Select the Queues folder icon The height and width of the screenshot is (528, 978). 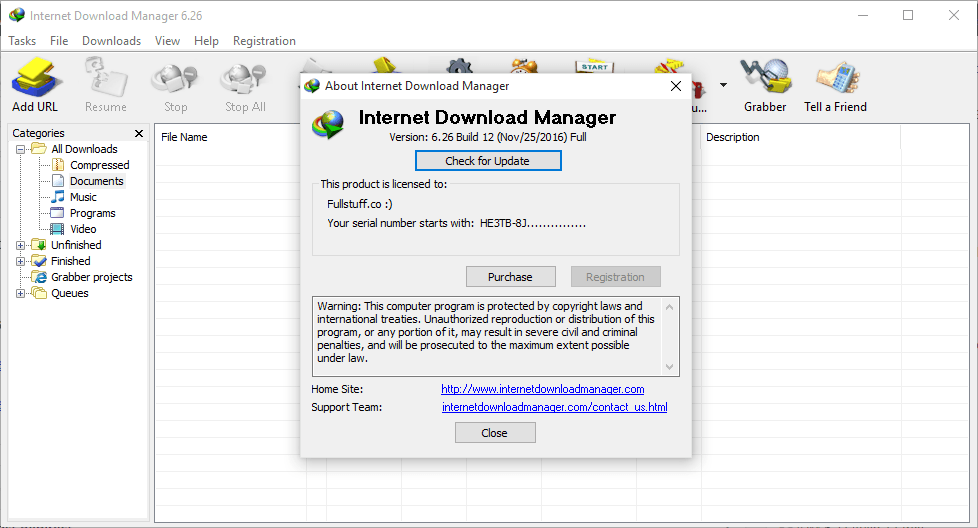click(39, 293)
